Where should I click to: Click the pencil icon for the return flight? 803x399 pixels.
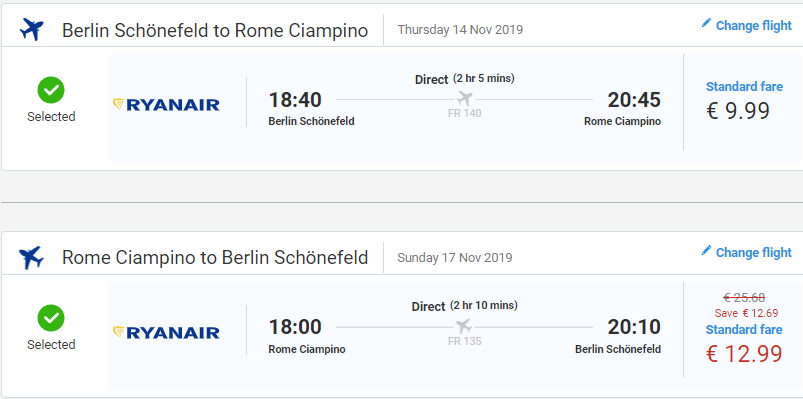tap(706, 250)
